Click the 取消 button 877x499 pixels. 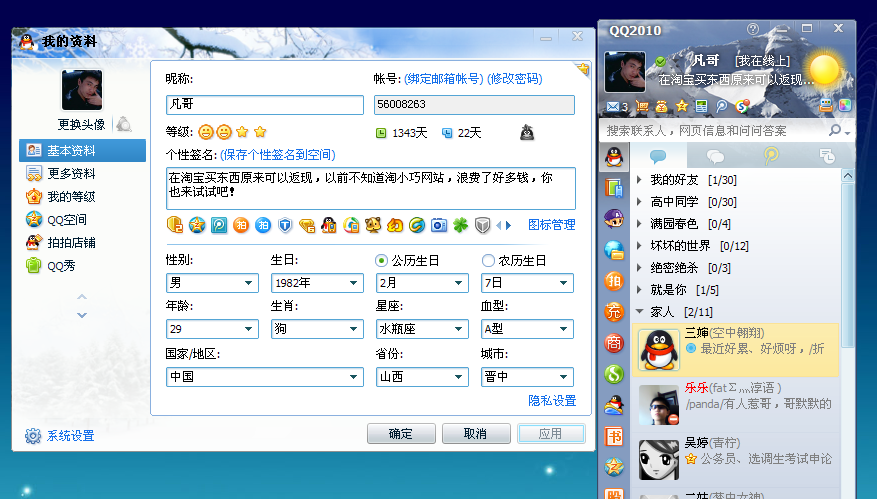pyautogui.click(x=476, y=434)
